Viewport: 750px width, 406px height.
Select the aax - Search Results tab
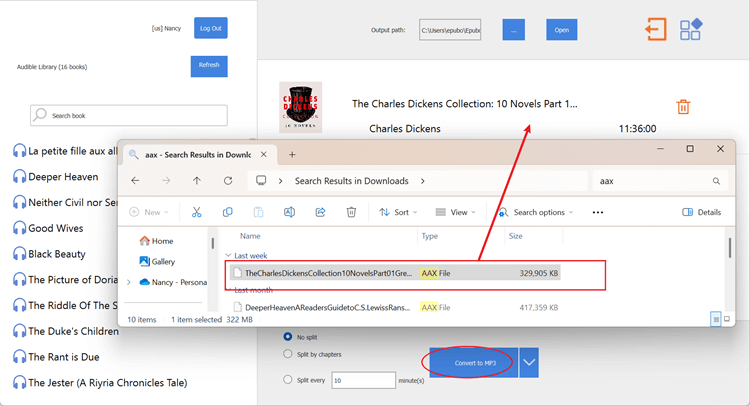[x=198, y=155]
